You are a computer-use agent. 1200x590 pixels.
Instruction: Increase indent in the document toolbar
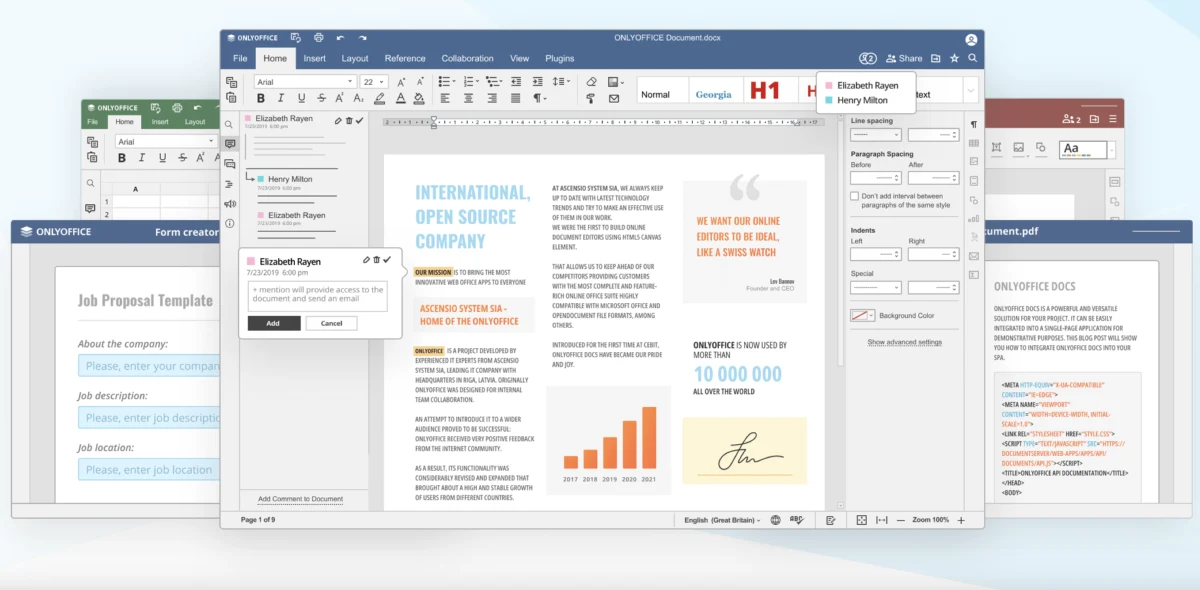537,82
